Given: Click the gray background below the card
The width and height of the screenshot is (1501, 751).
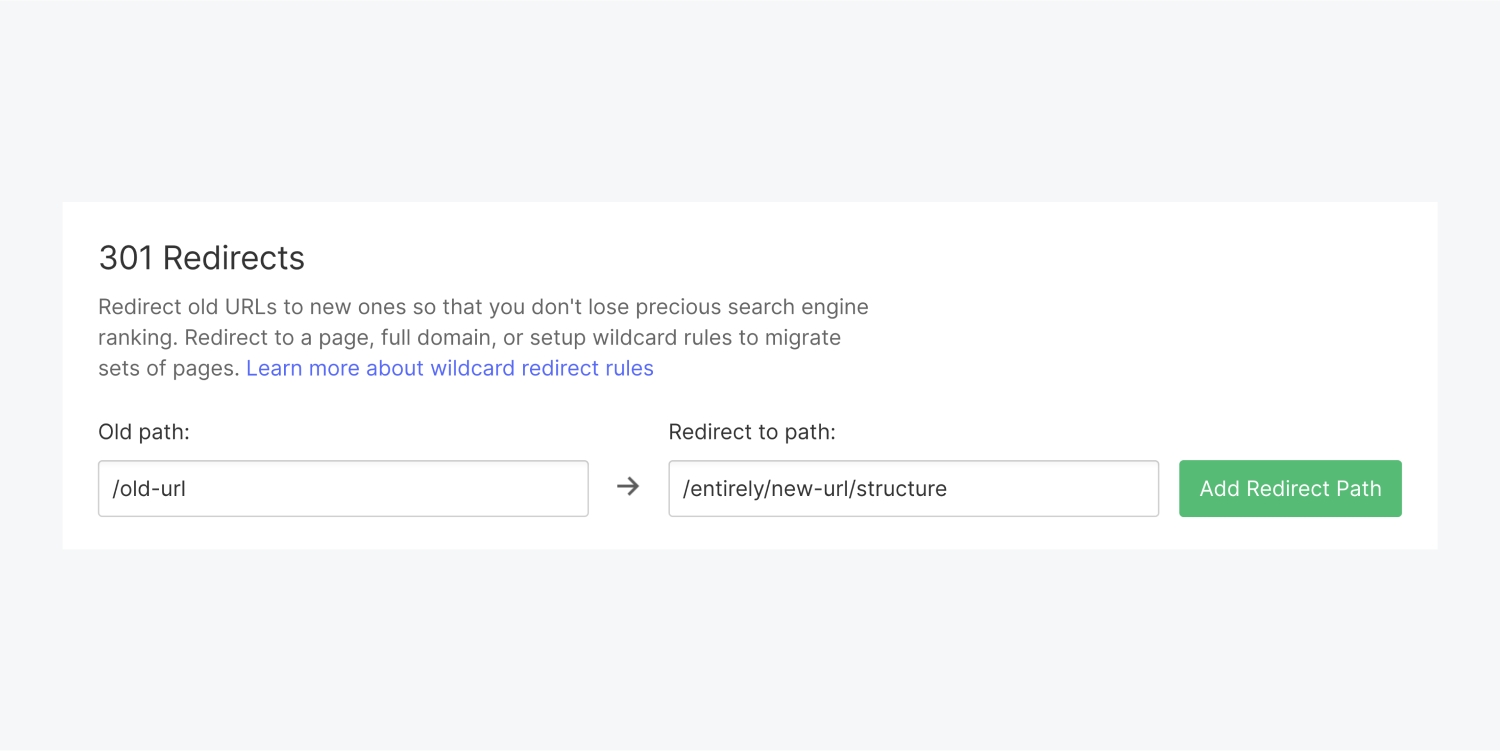Looking at the screenshot, I should pyautogui.click(x=750, y=650).
